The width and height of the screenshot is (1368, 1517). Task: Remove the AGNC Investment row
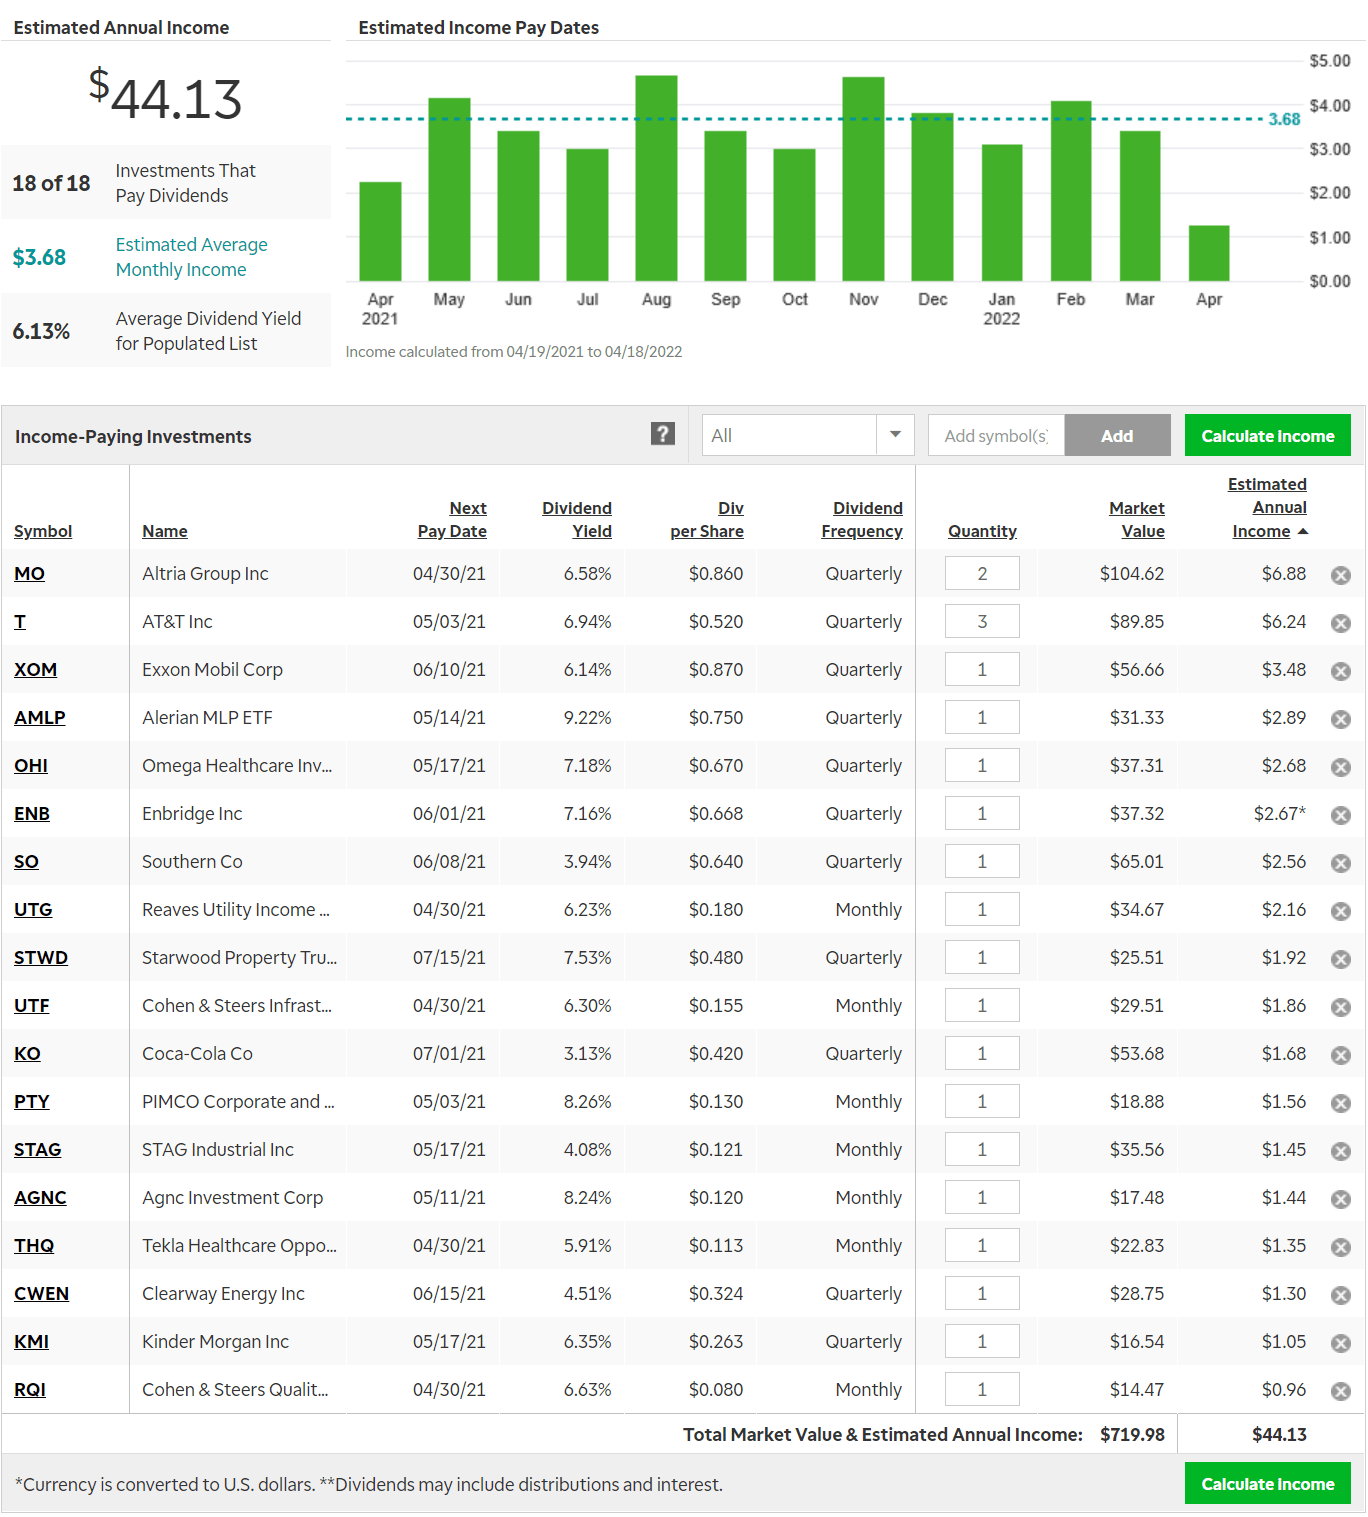[x=1341, y=1199]
